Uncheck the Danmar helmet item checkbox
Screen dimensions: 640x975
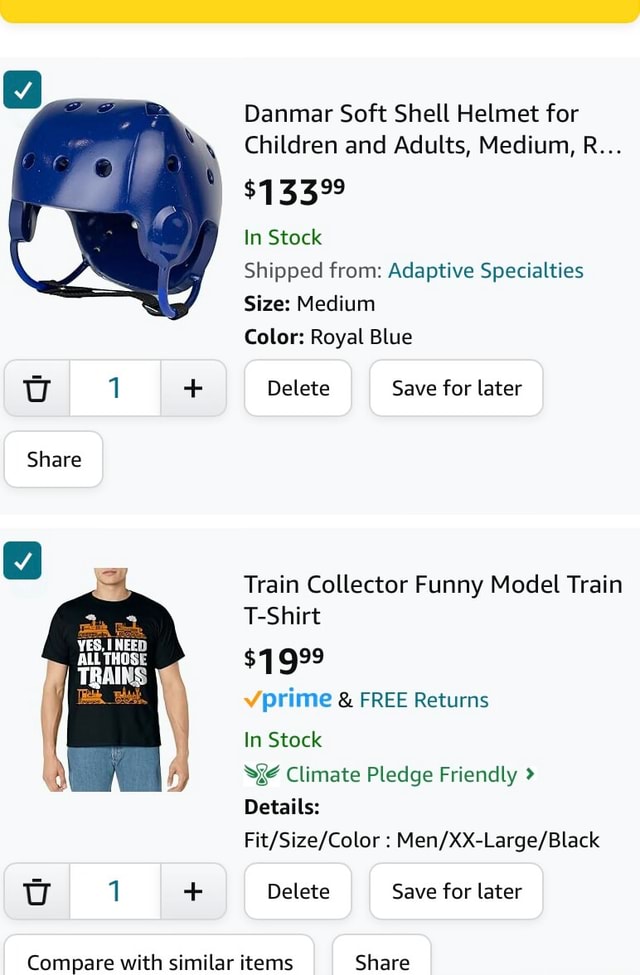(x=22, y=90)
